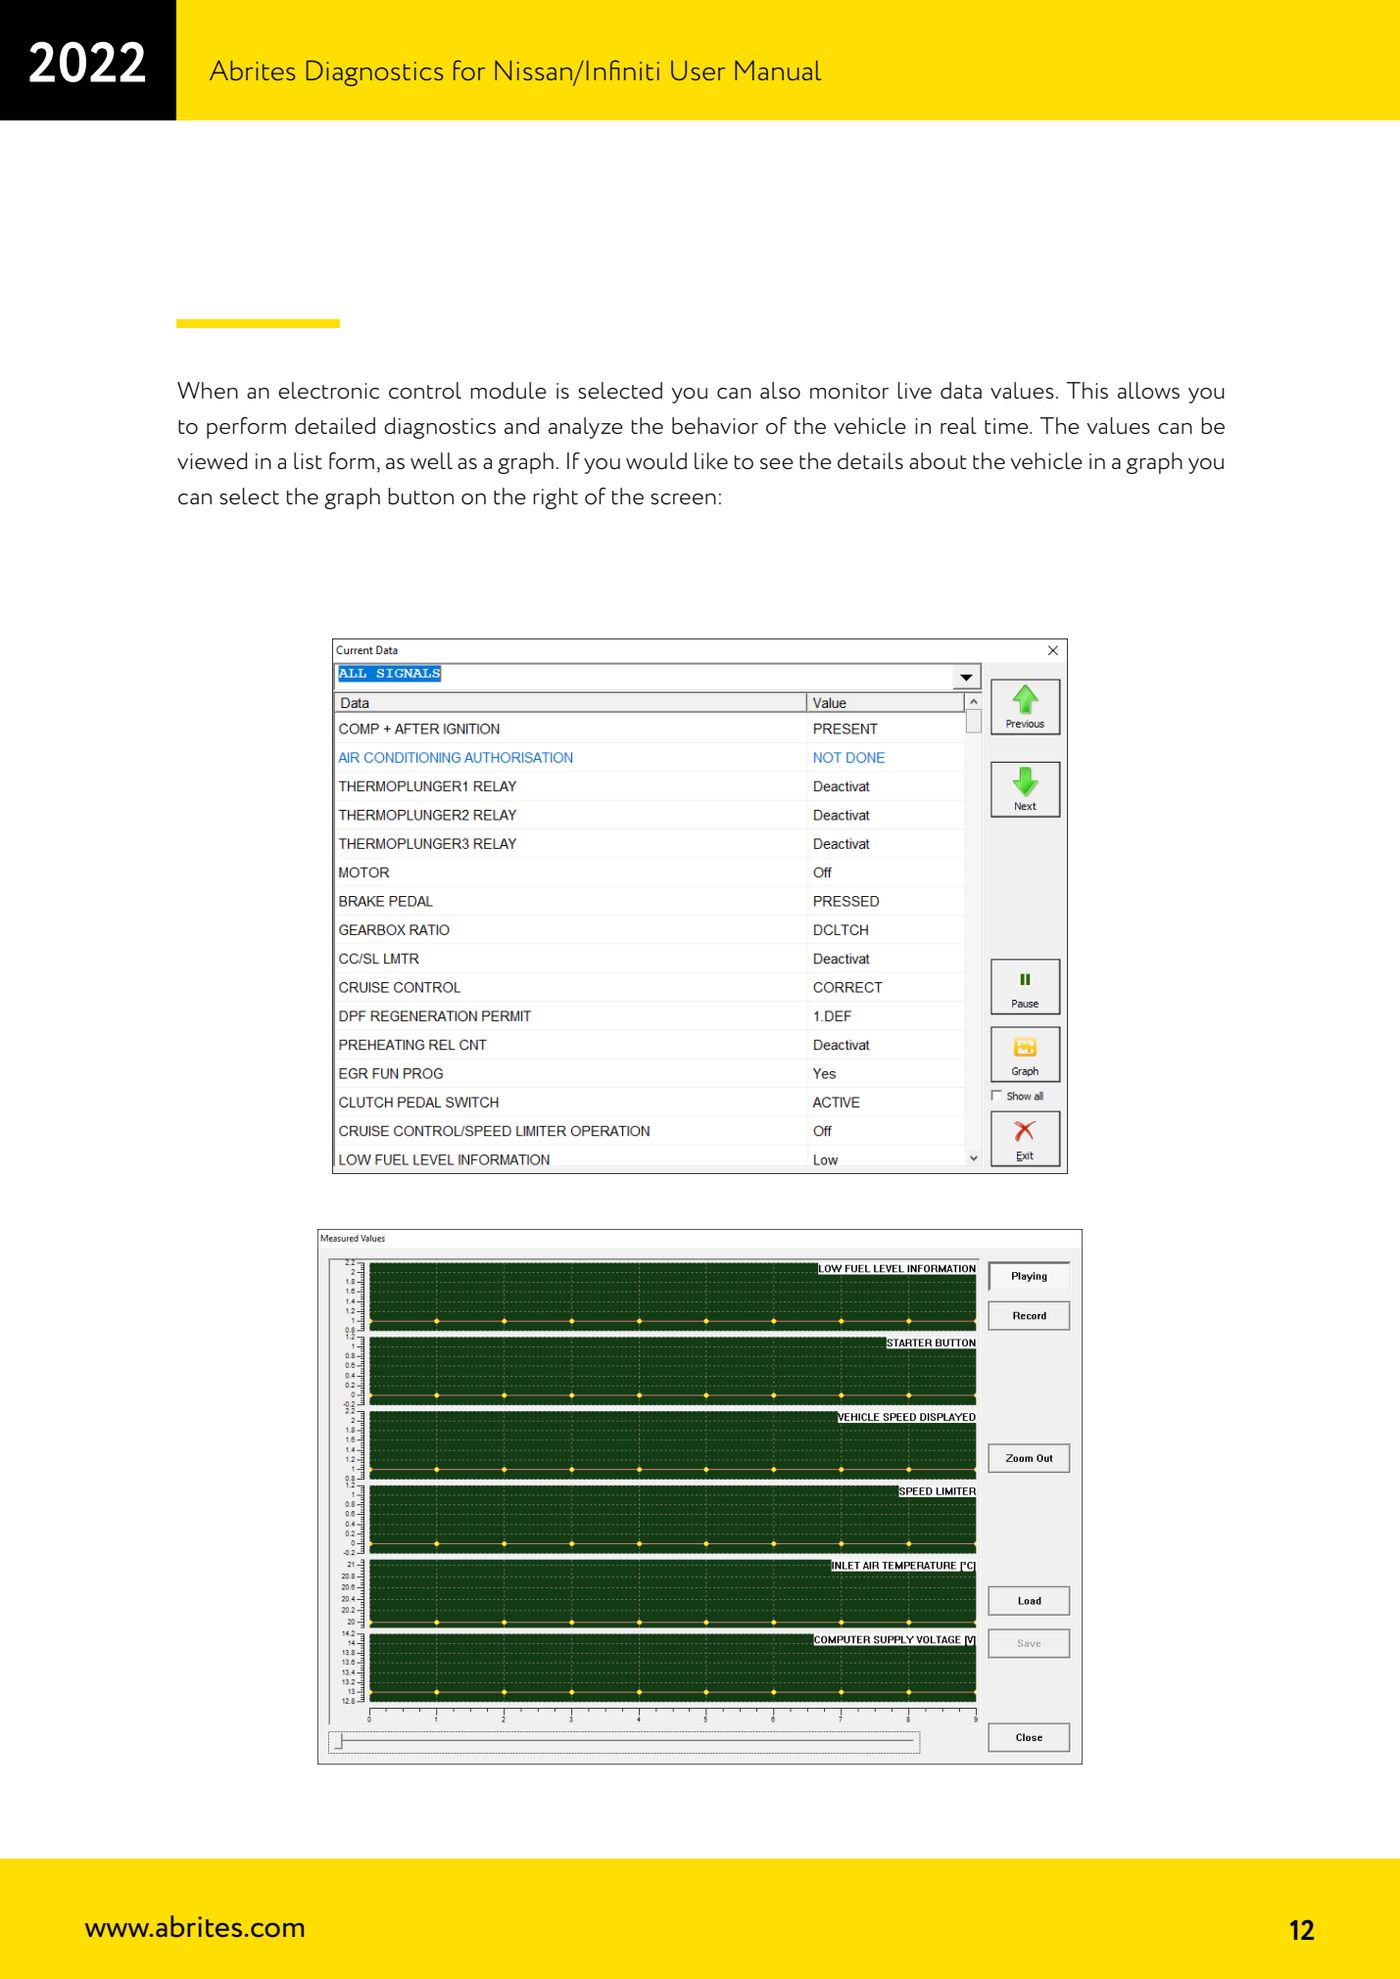Click the greyed Save button
Viewport: 1400px width, 1979px height.
[1029, 1643]
